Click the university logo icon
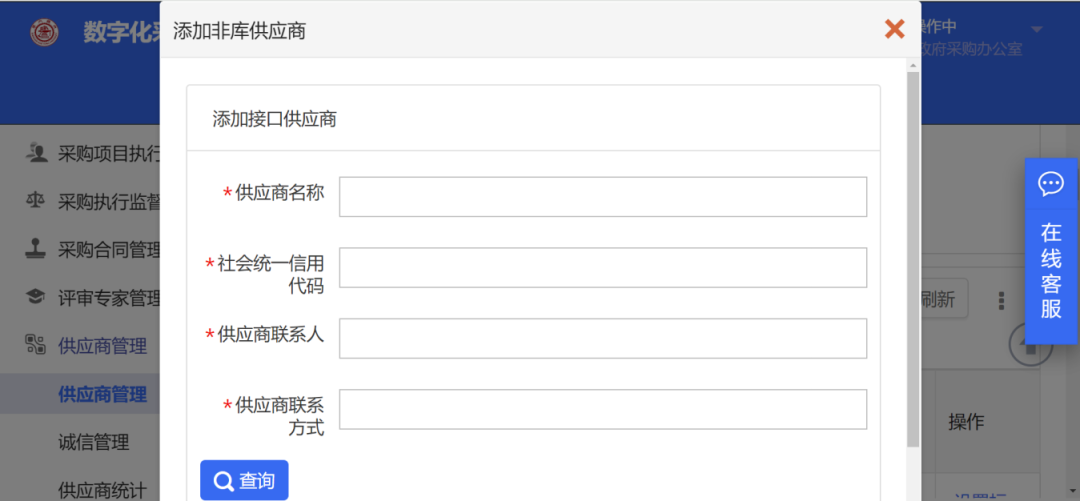 point(44,32)
